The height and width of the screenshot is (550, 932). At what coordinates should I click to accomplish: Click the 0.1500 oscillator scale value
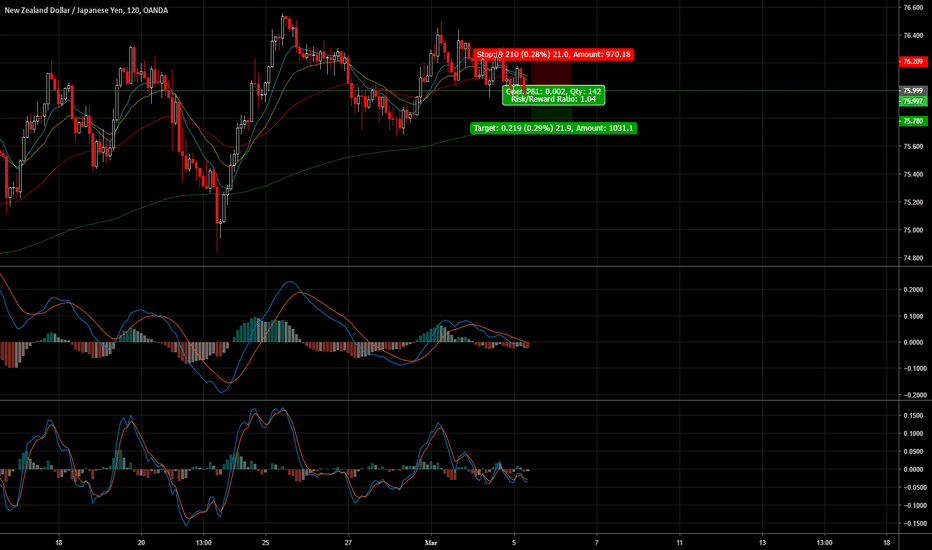click(913, 416)
